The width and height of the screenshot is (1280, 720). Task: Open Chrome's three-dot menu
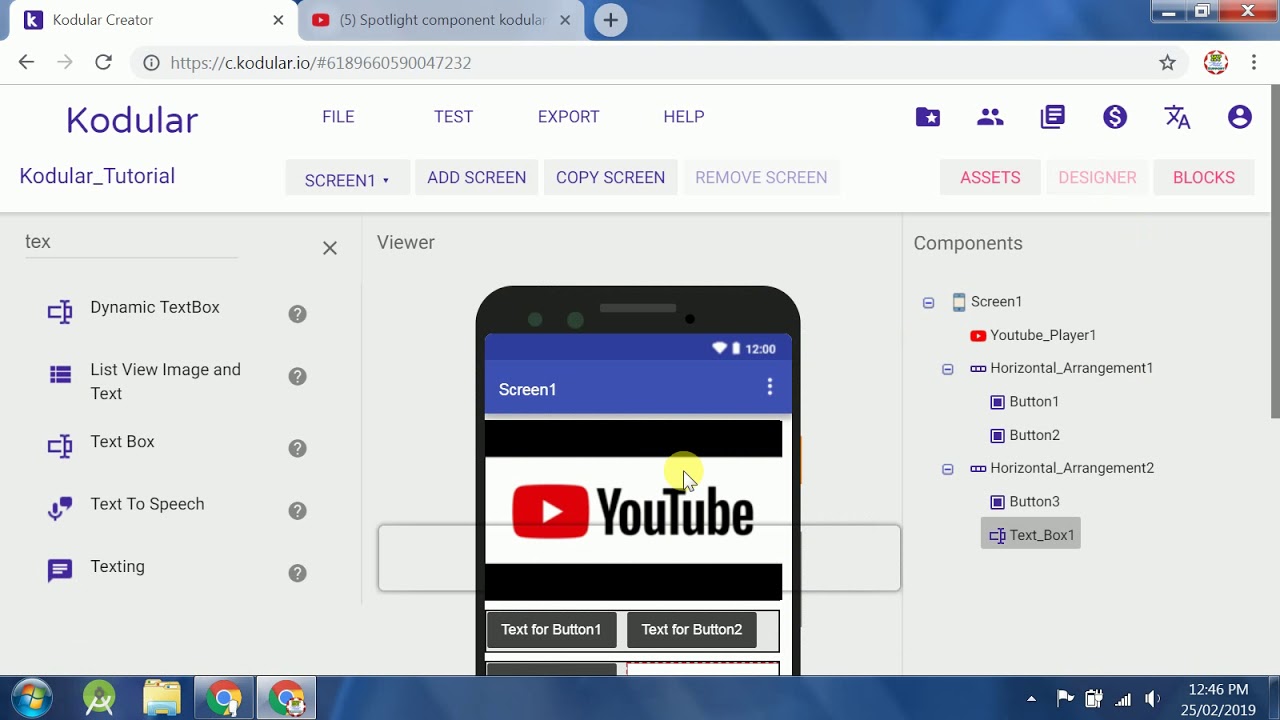pos(1254,63)
